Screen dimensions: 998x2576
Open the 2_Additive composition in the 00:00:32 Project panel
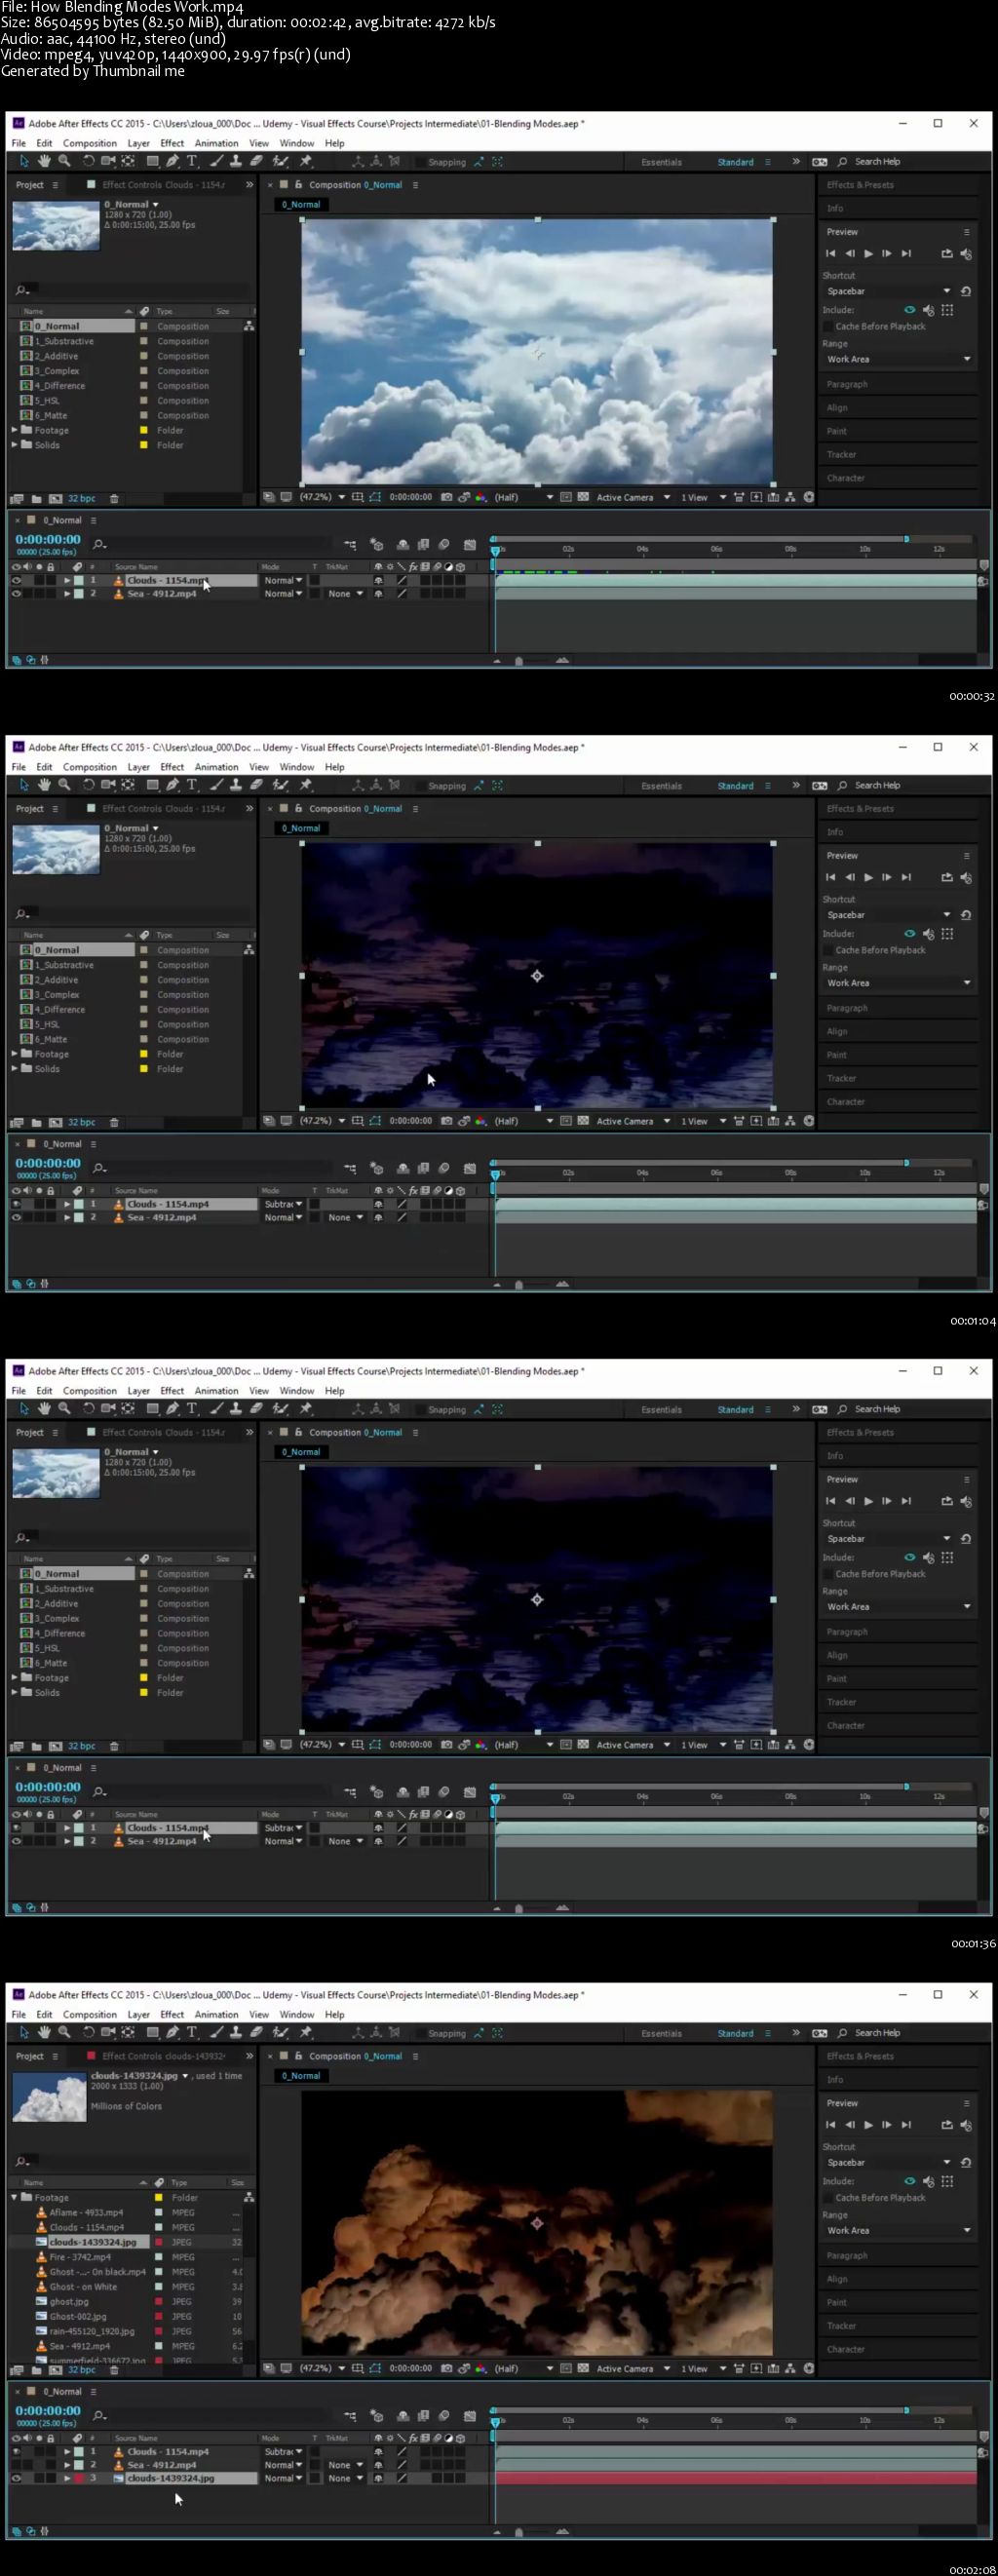[56, 356]
